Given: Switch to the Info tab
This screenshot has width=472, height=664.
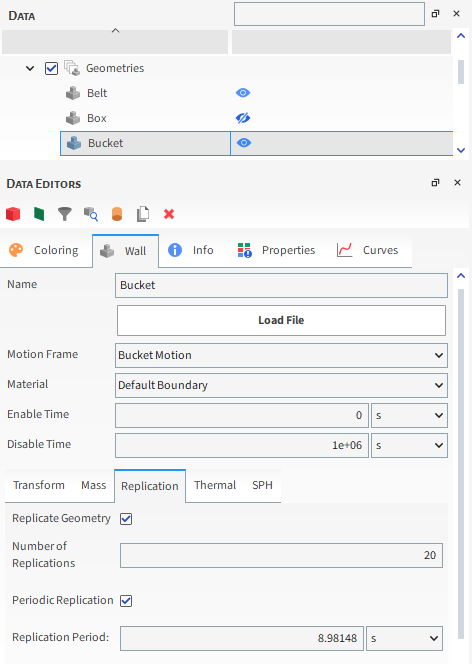Looking at the screenshot, I should (x=191, y=250).
